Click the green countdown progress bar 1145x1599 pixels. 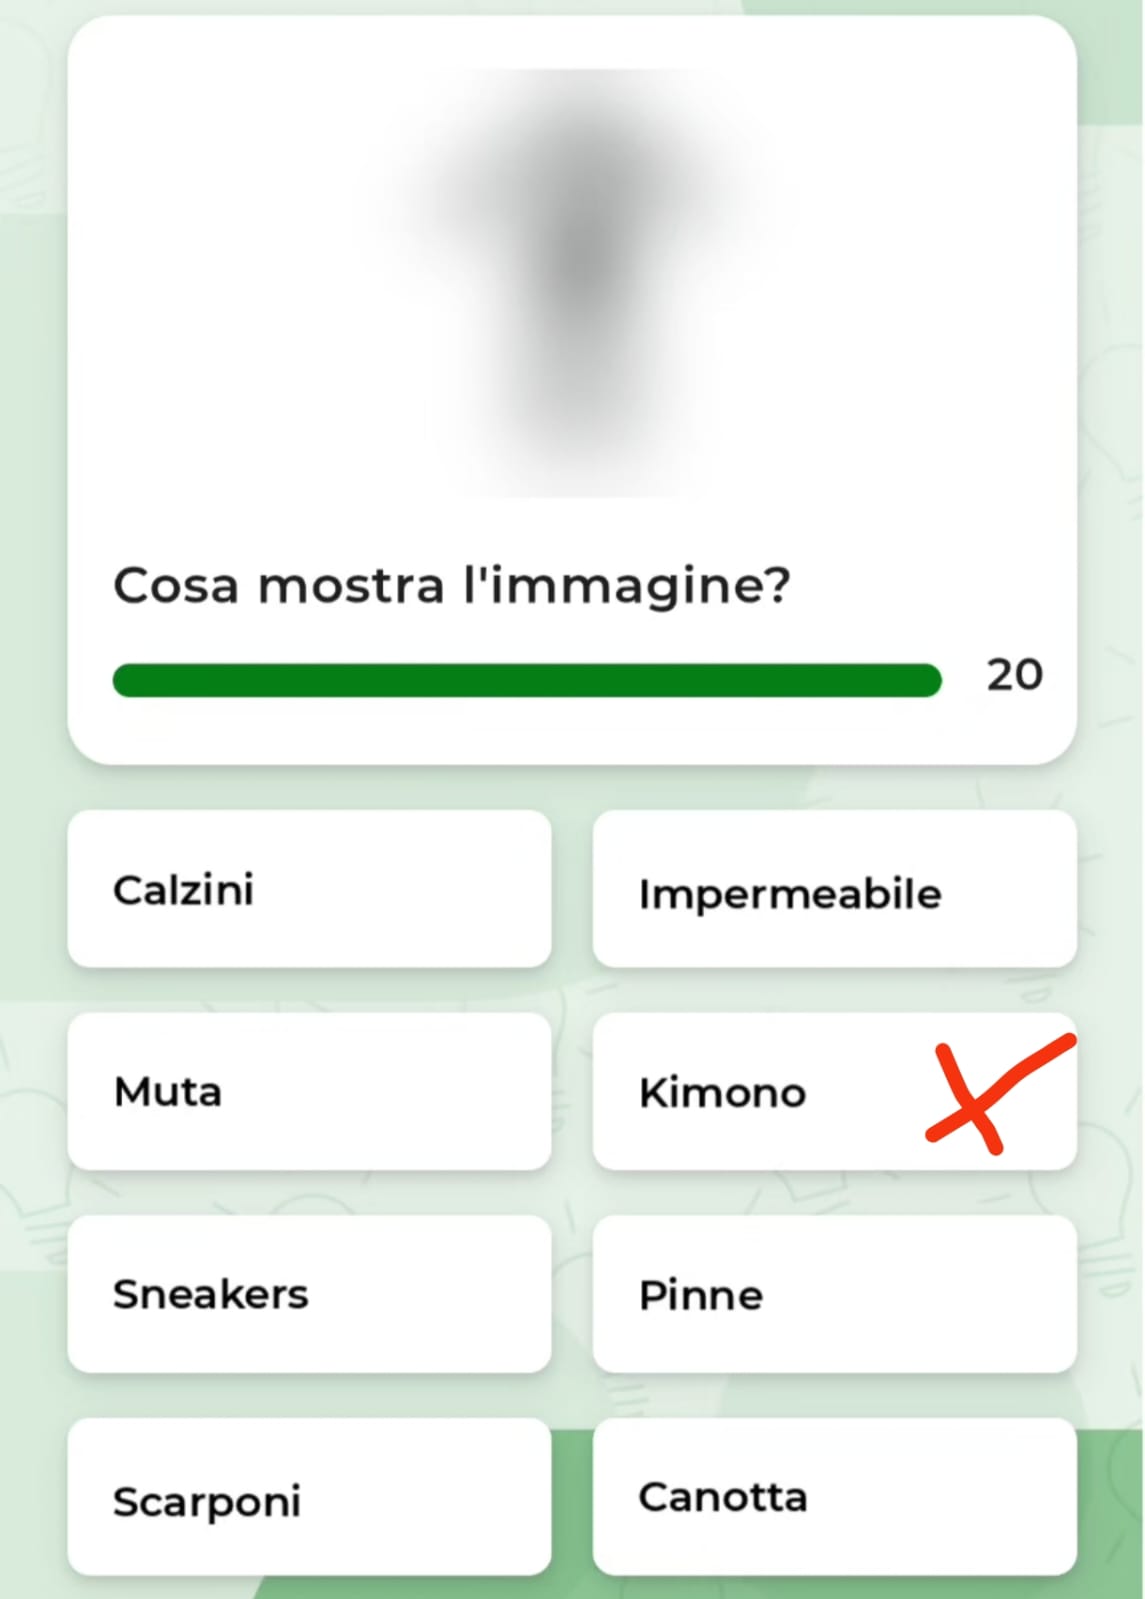pos(527,680)
